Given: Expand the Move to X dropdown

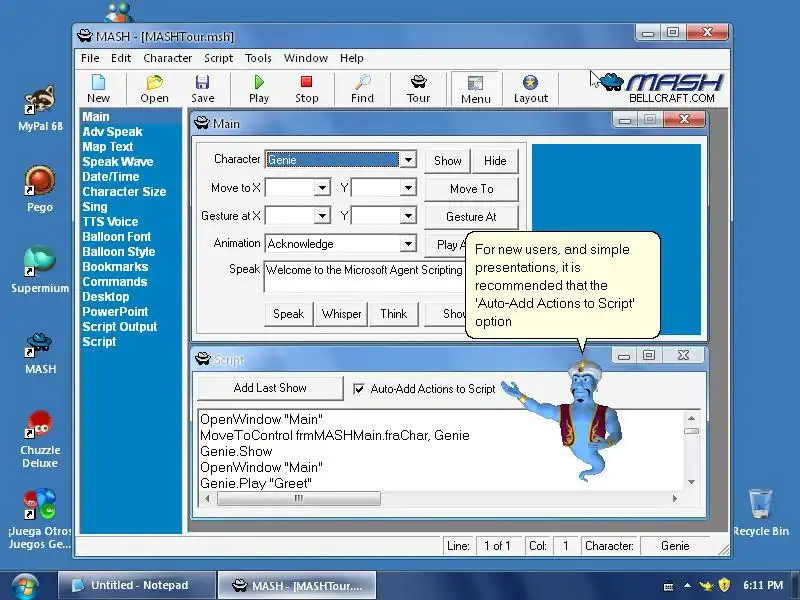Looking at the screenshot, I should [x=322, y=188].
